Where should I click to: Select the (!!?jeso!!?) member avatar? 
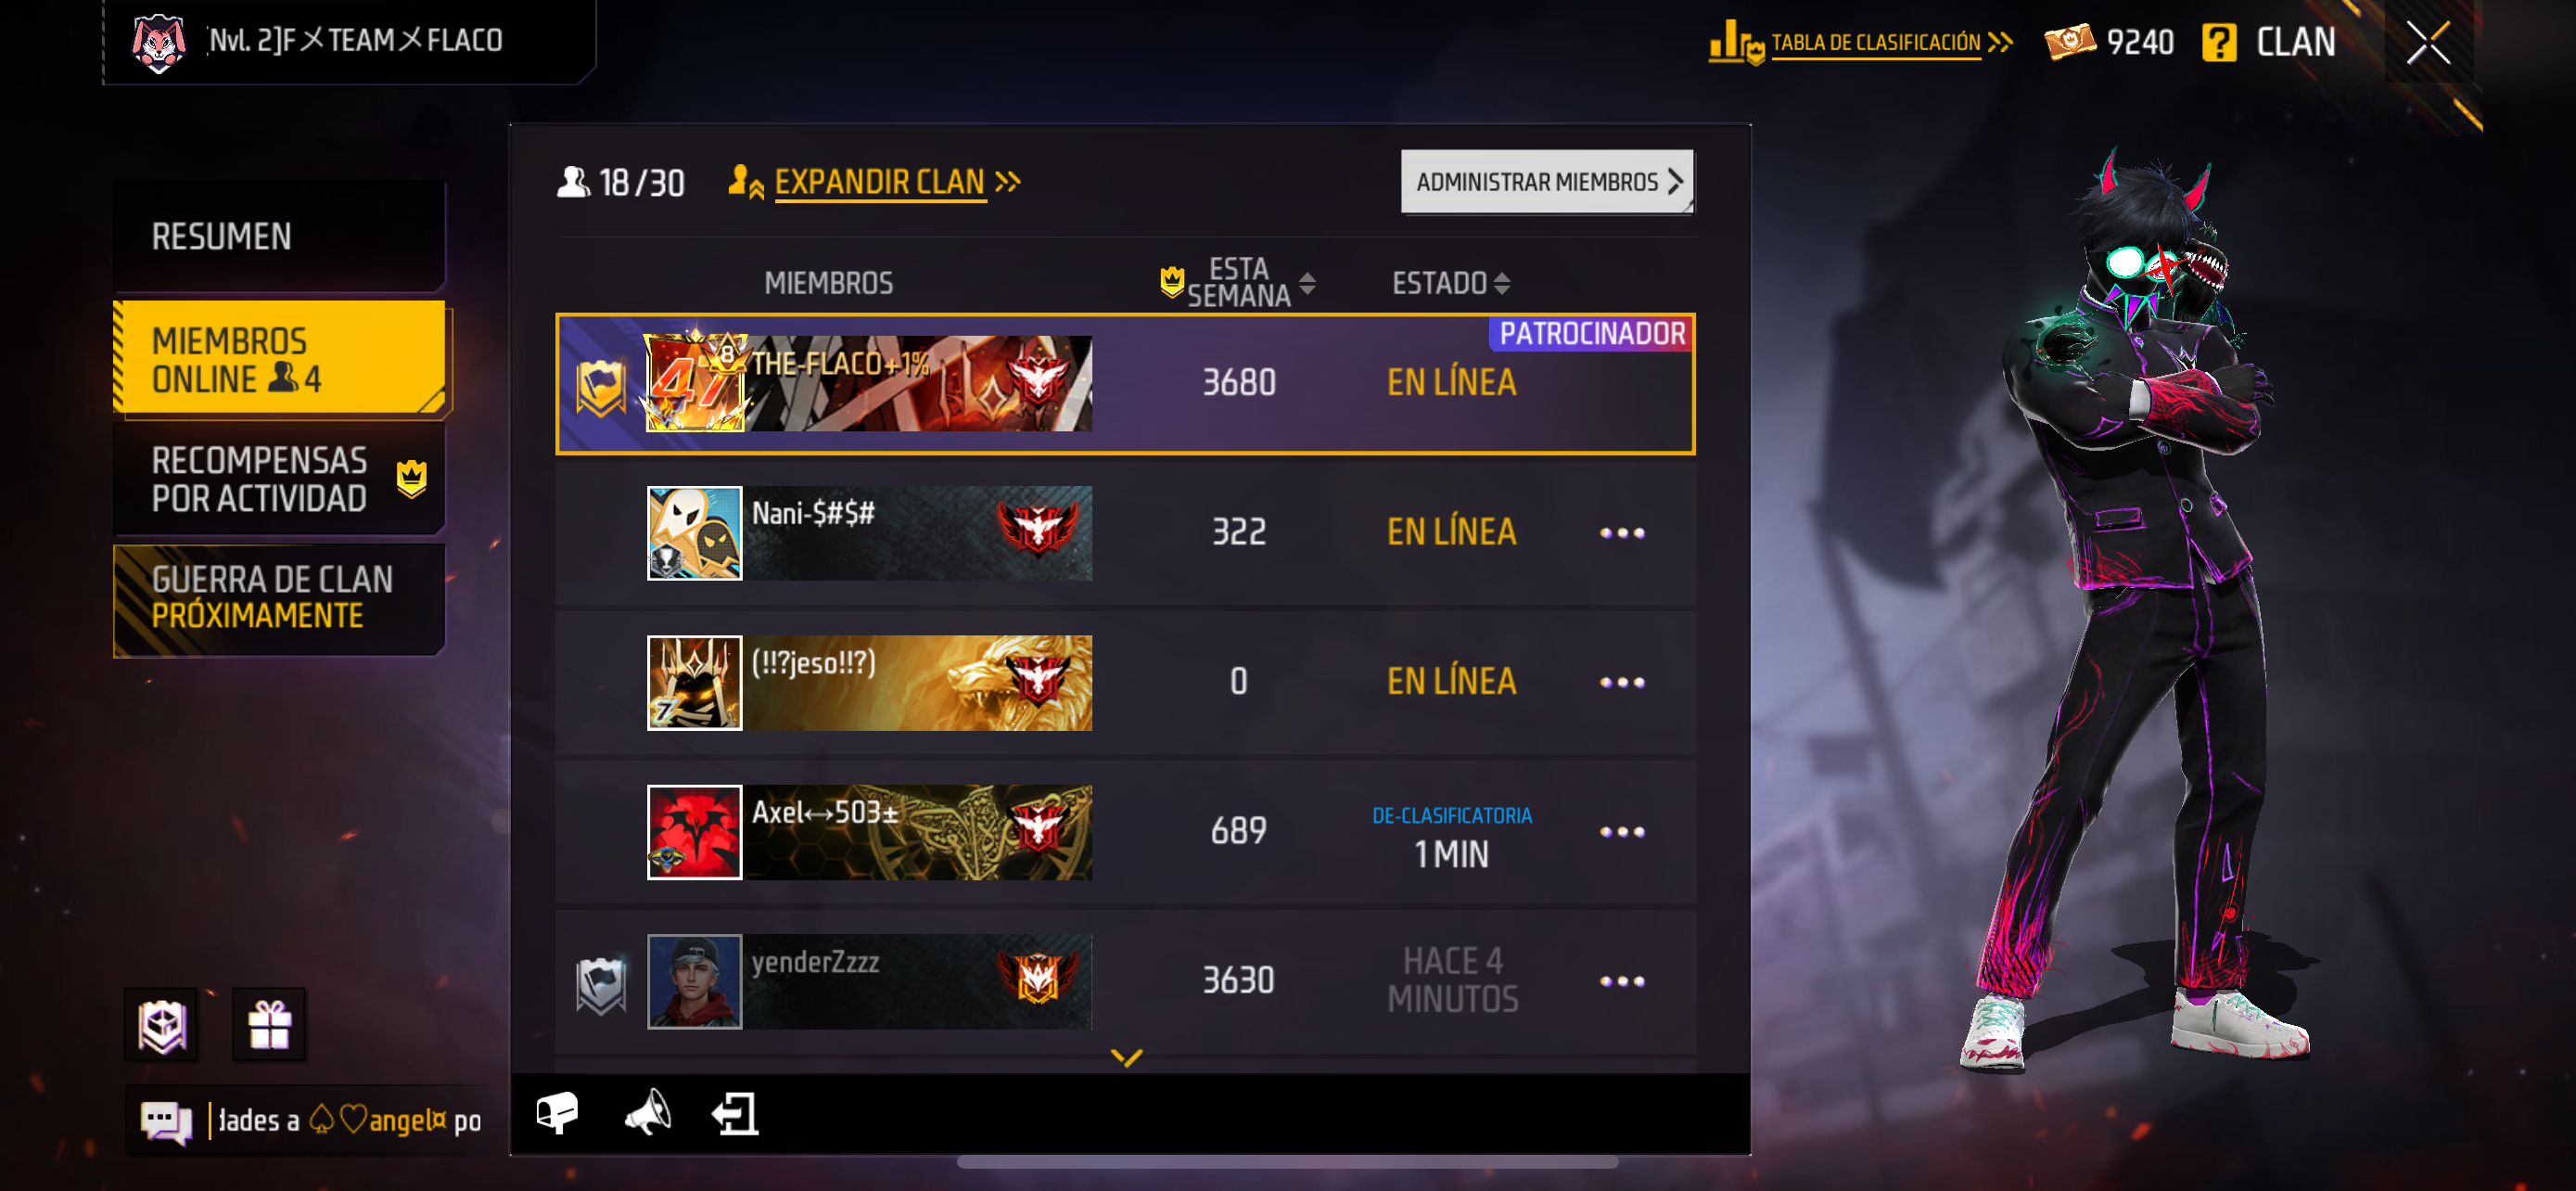[694, 683]
